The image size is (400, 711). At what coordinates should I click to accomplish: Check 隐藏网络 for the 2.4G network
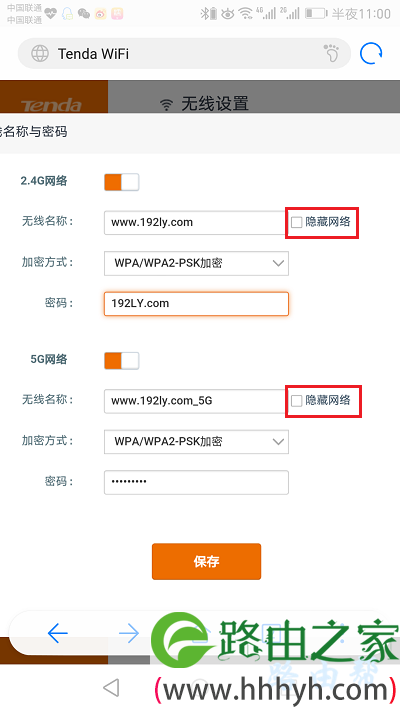coord(297,222)
